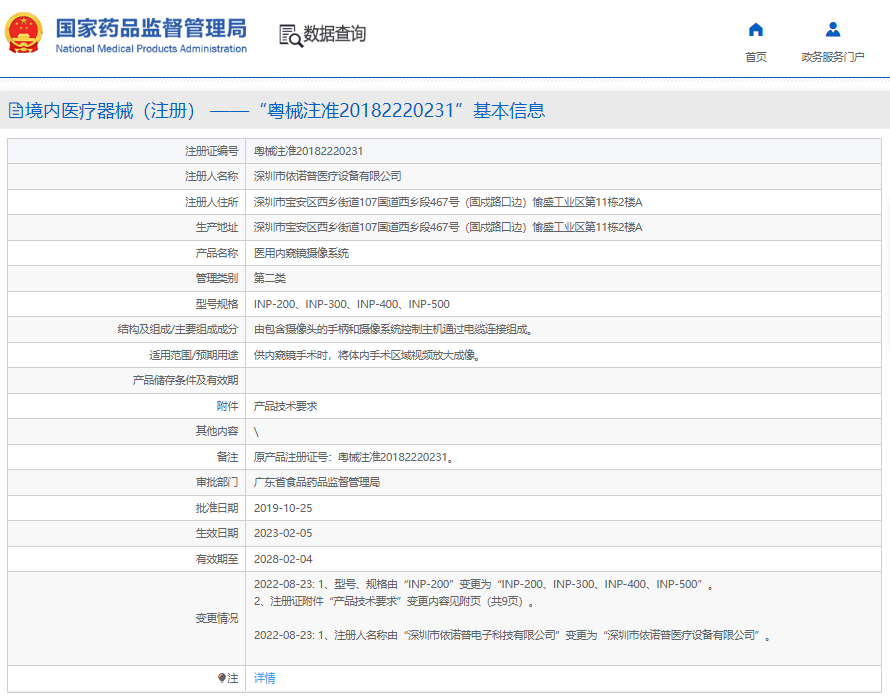Click the backslash value in 其他内容 row
Image resolution: width=890 pixels, height=700 pixels.
[257, 432]
